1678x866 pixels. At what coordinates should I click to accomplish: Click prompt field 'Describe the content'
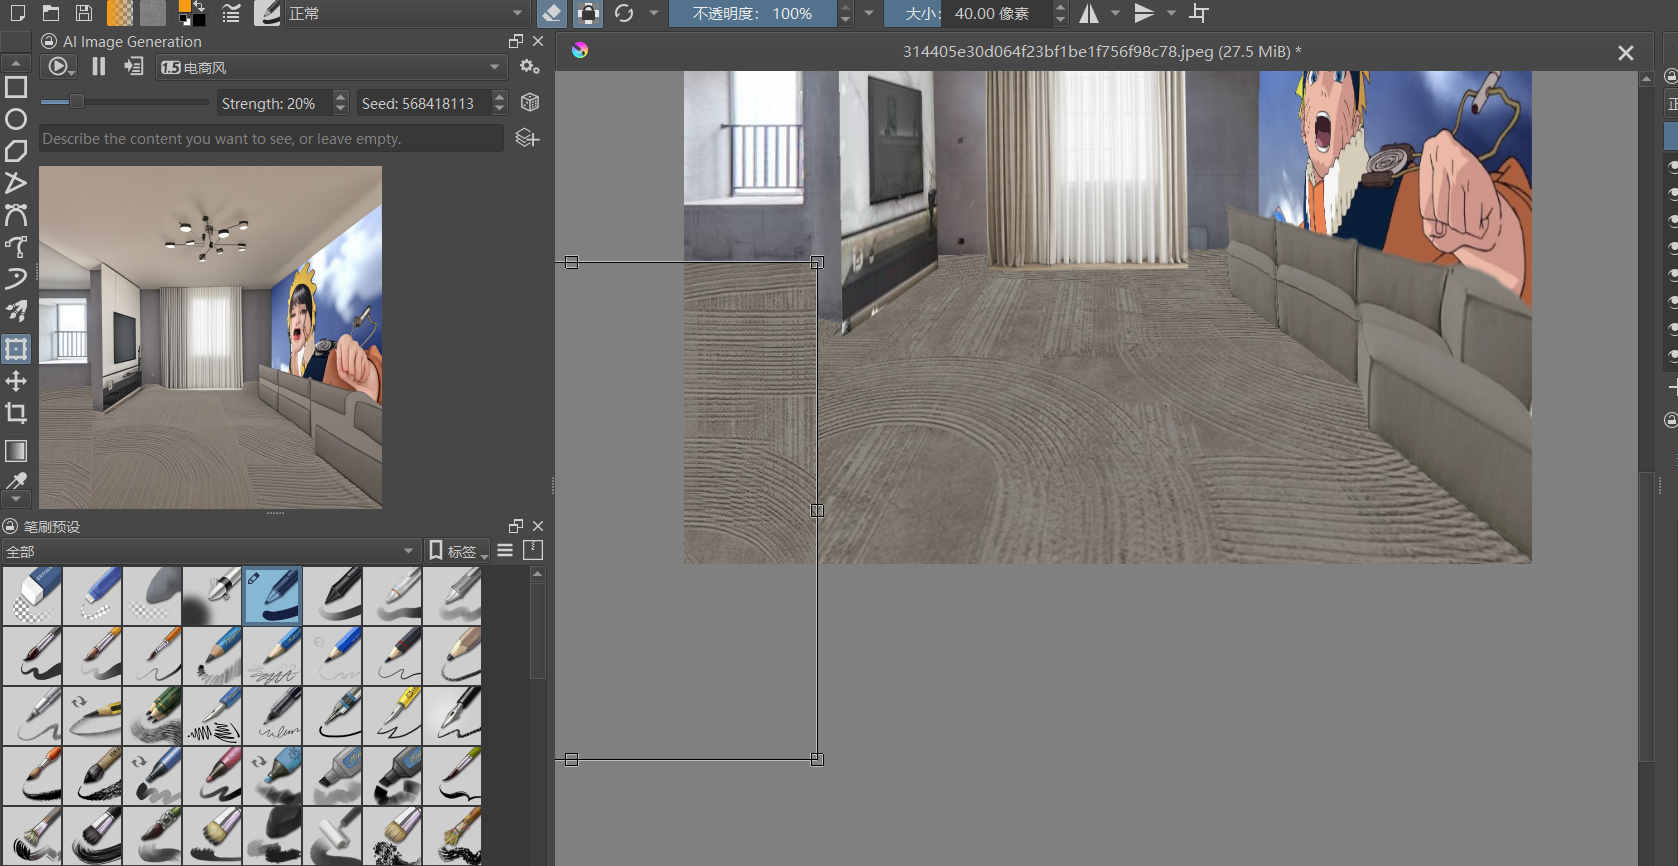click(x=271, y=139)
